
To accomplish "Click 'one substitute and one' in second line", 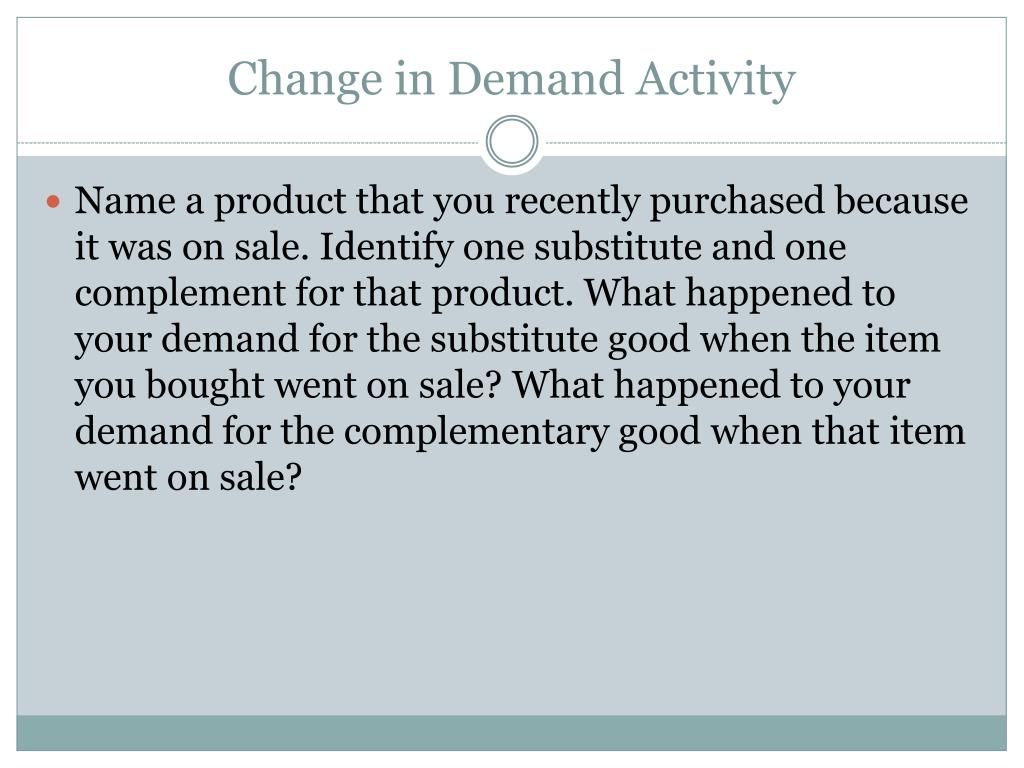I will (654, 248).
